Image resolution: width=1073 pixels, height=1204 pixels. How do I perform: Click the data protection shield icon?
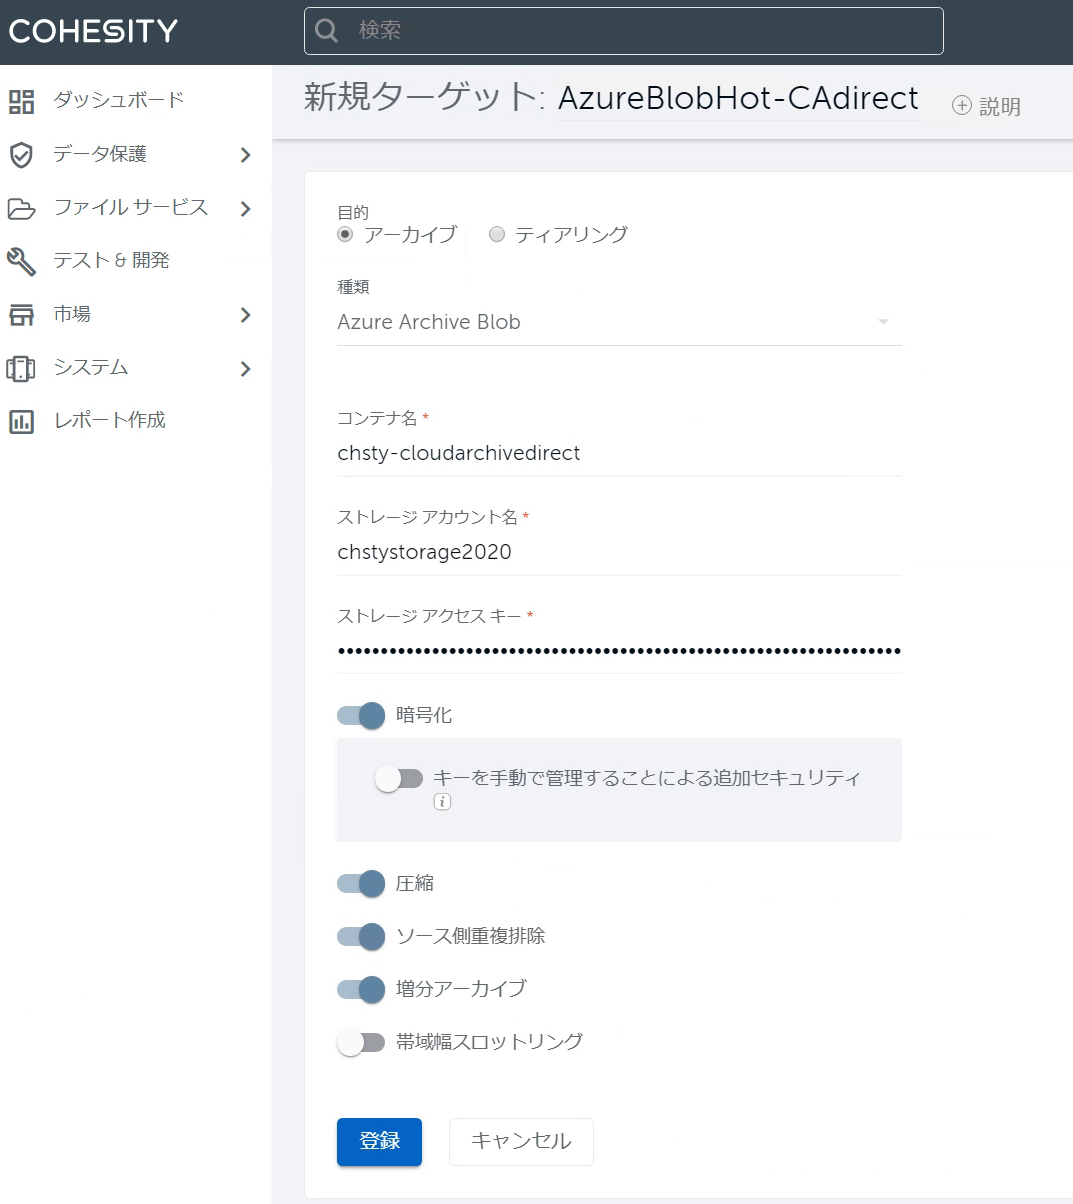[x=21, y=155]
